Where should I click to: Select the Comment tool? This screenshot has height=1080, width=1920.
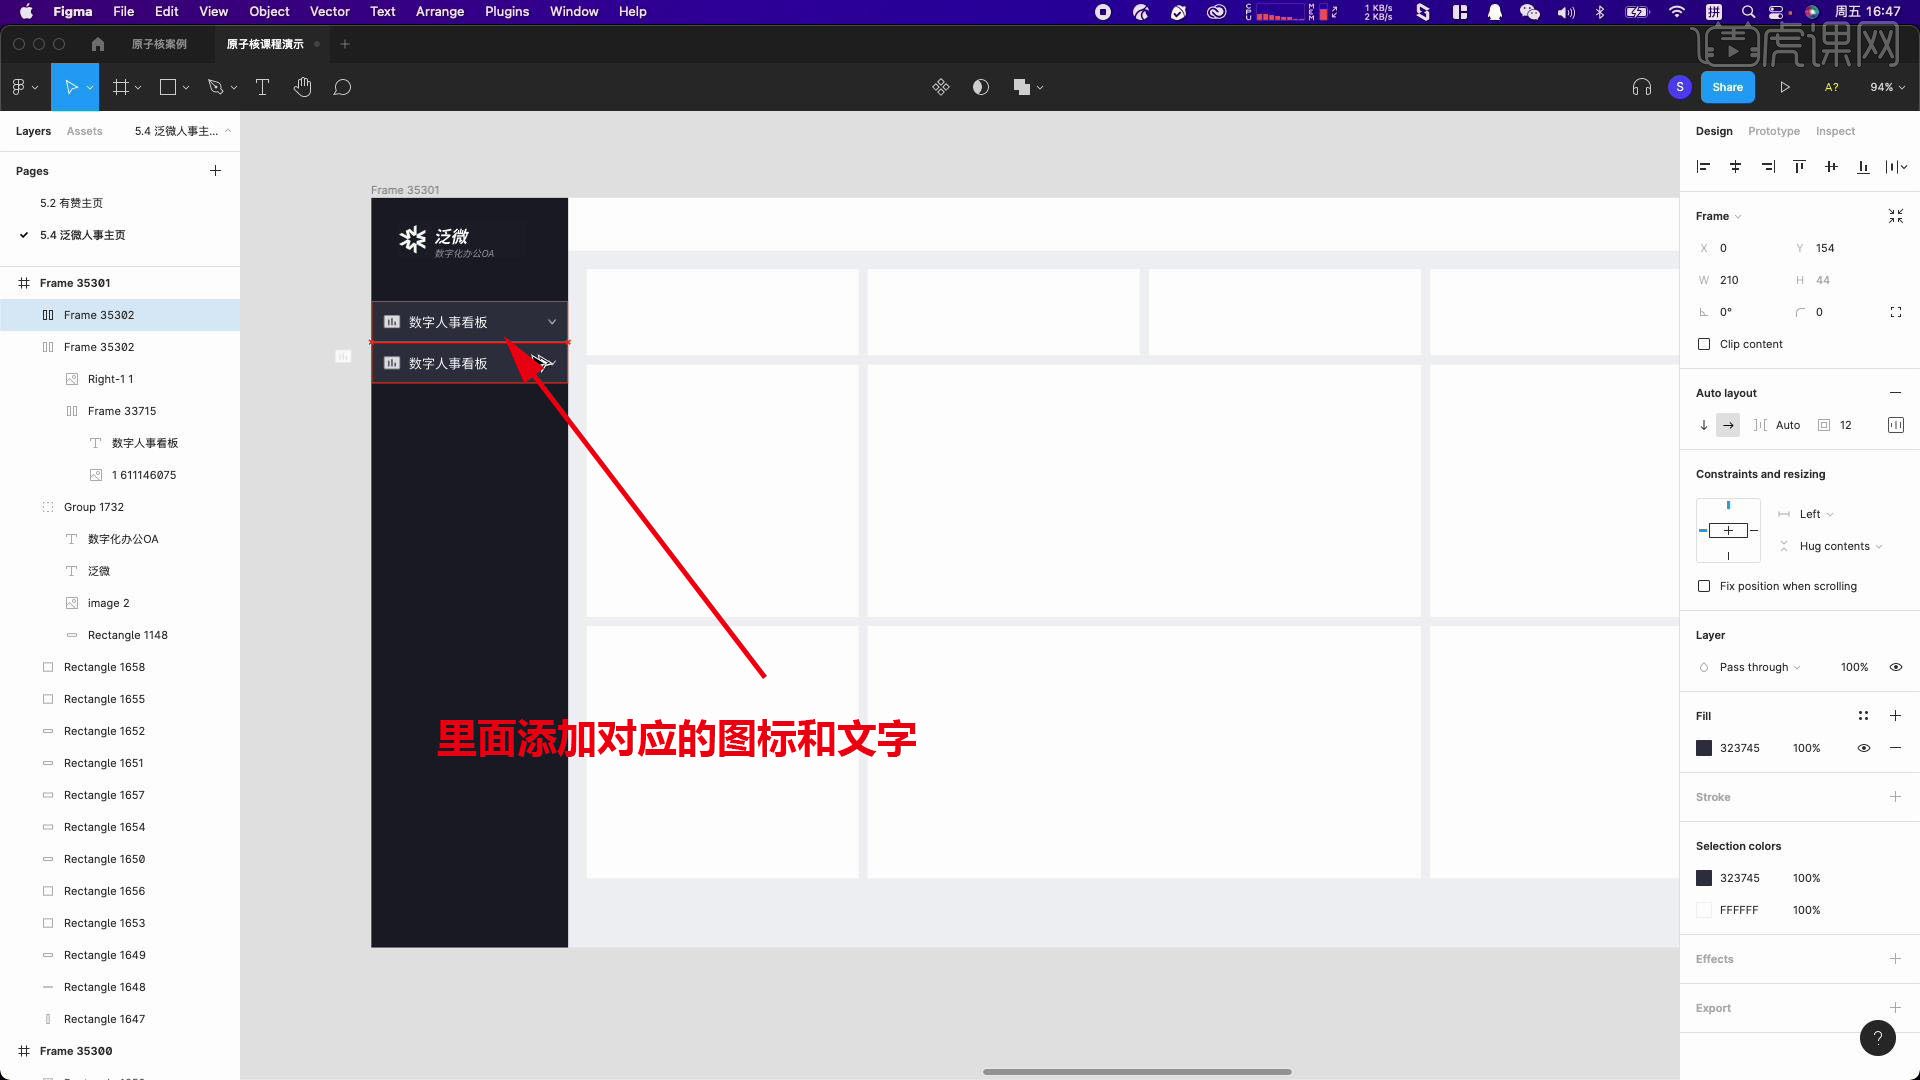[342, 87]
